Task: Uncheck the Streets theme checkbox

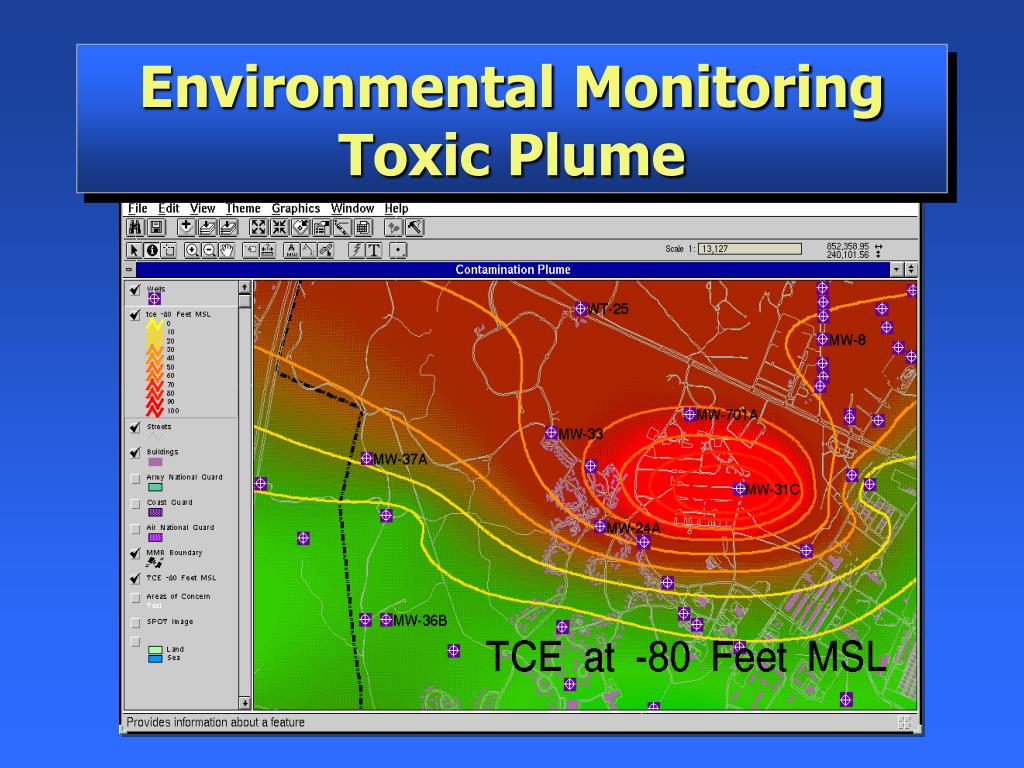Action: coord(135,427)
